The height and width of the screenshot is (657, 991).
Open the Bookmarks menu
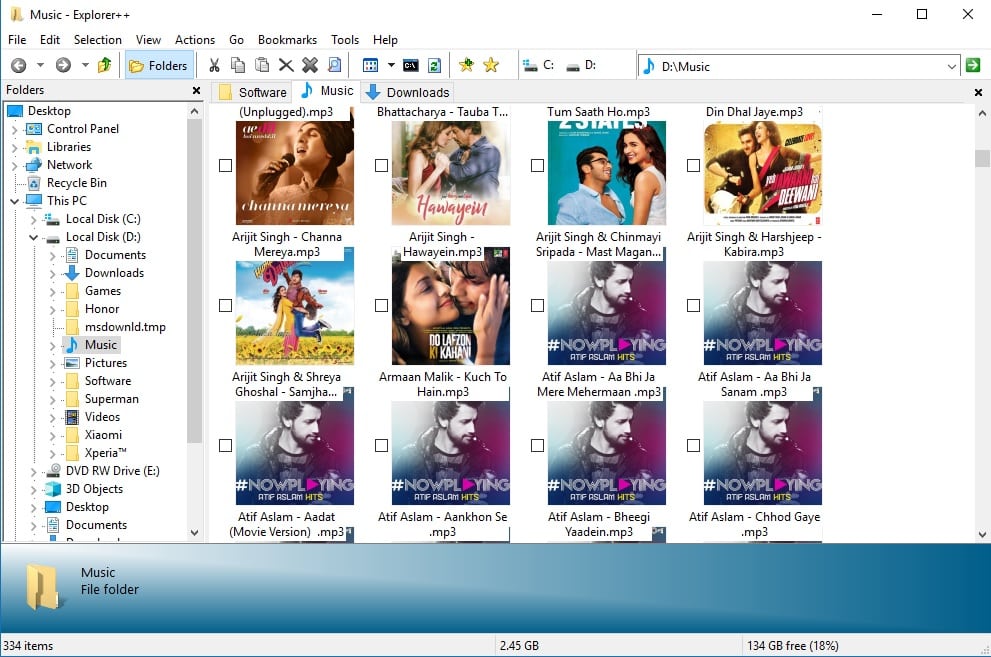point(287,40)
